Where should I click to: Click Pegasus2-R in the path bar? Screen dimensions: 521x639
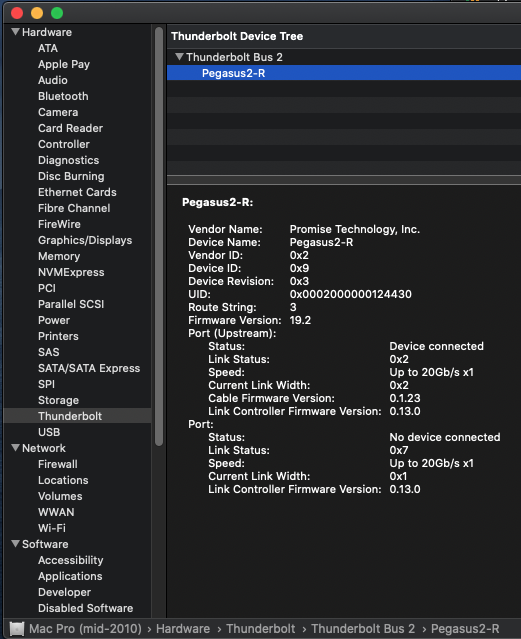[x=465, y=629]
